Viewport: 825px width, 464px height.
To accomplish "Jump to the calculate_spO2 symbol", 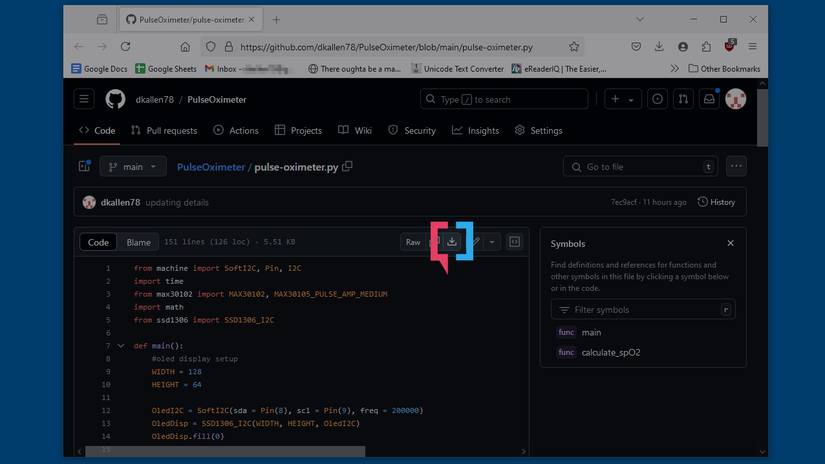I will pos(611,352).
